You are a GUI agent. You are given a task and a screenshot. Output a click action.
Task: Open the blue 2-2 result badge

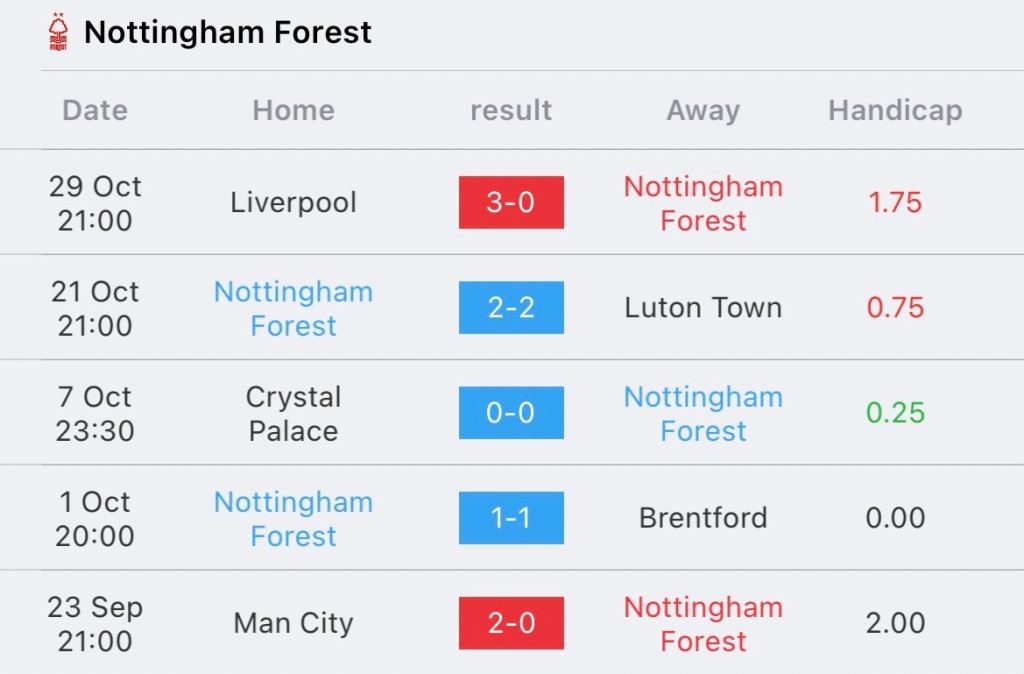[x=511, y=308]
